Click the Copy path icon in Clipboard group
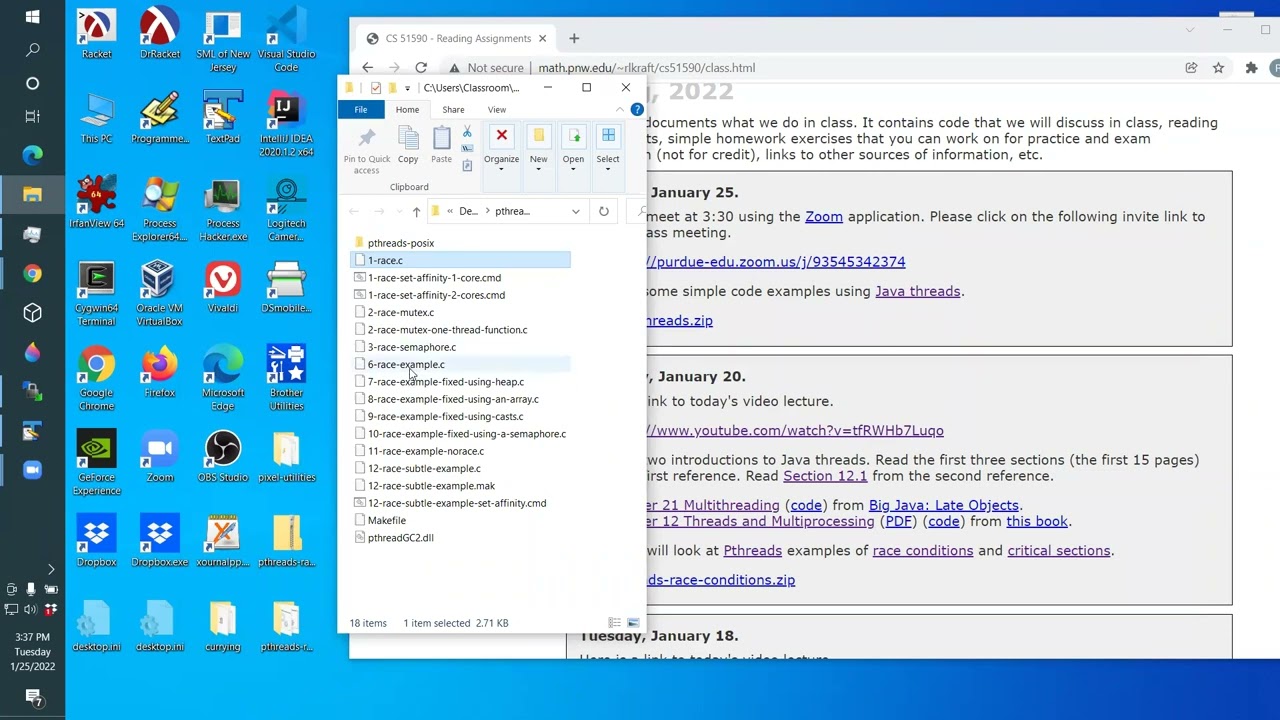Viewport: 1280px width, 720px height. coord(467,149)
